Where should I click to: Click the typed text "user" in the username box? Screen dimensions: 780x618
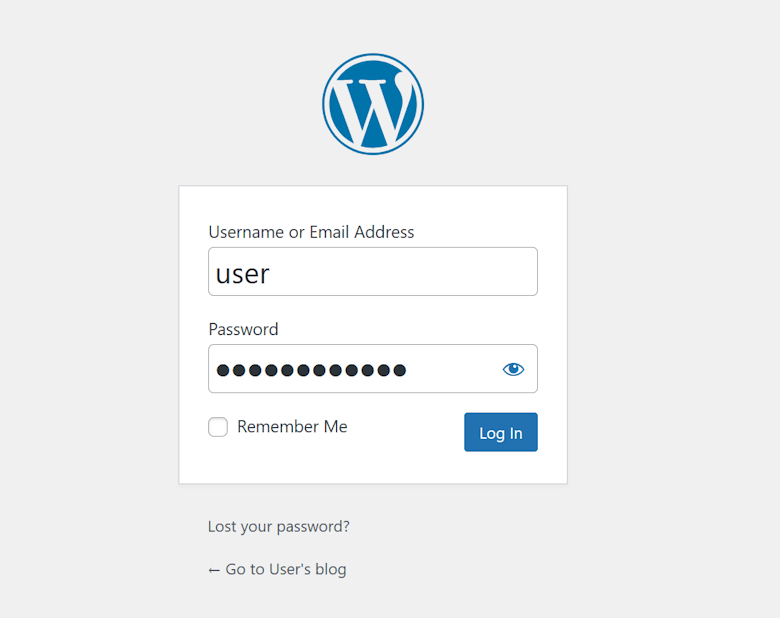(x=243, y=273)
